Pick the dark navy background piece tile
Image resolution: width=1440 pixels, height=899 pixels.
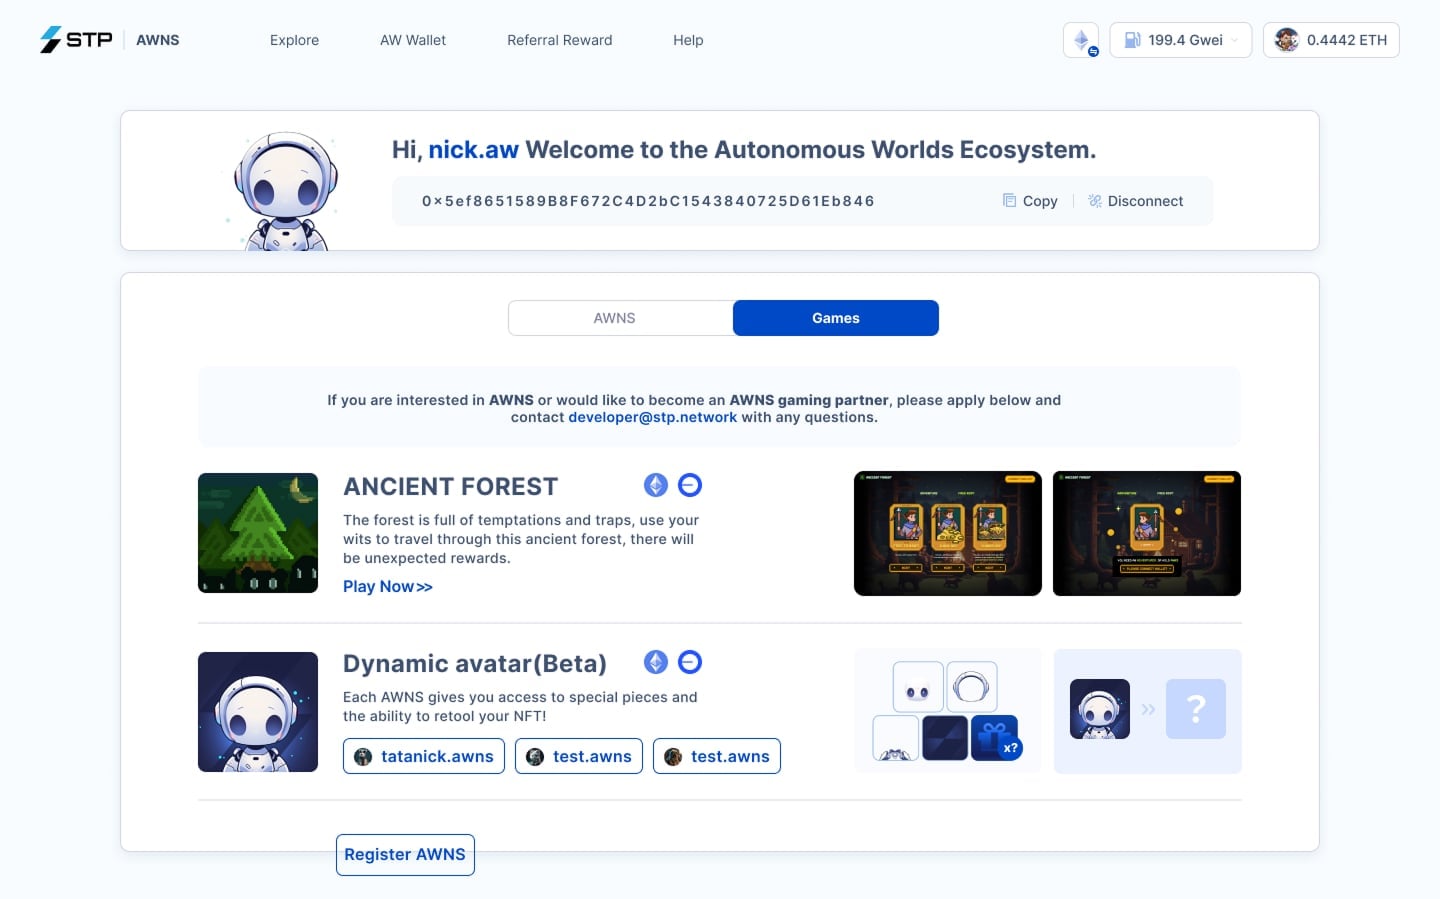click(x=945, y=738)
